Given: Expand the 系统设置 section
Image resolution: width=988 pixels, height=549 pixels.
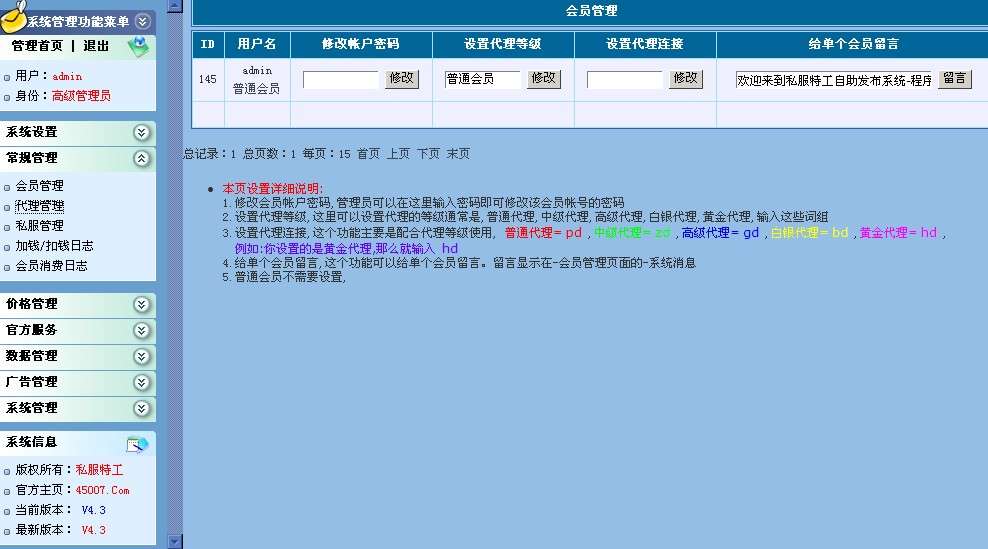Looking at the screenshot, I should click(x=142, y=132).
